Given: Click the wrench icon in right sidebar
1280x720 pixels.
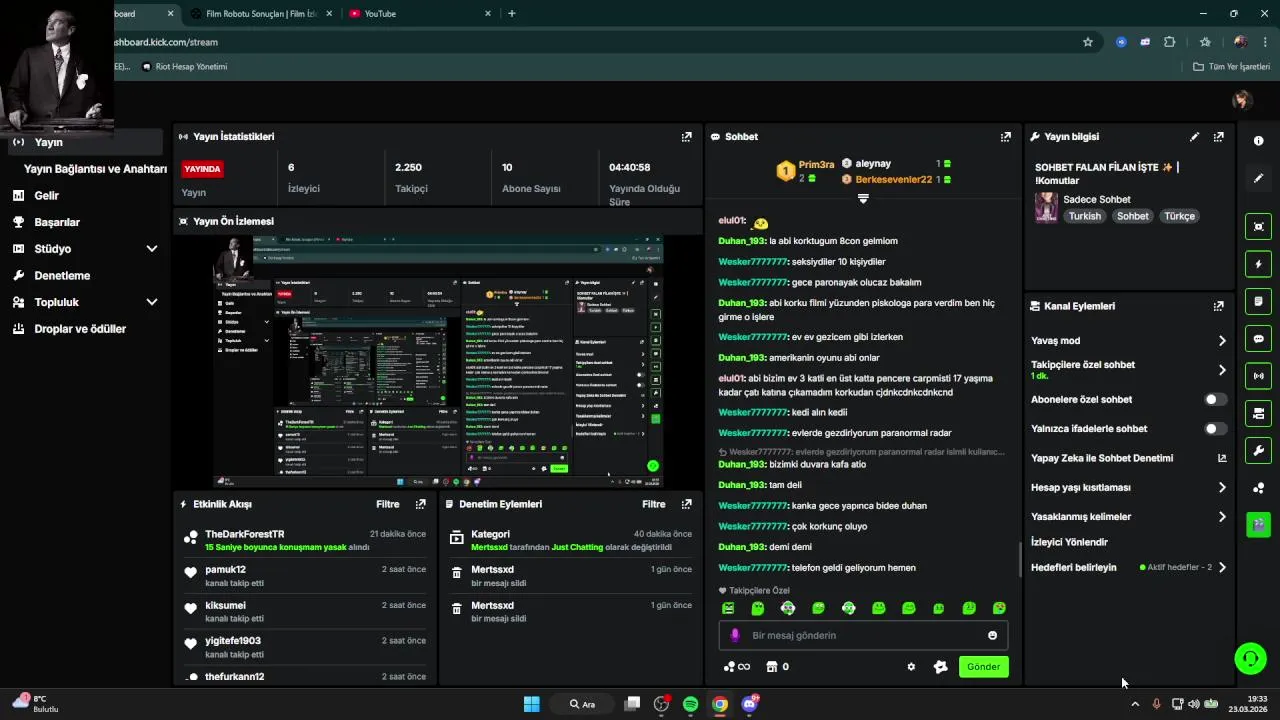Looking at the screenshot, I should 1259,451.
